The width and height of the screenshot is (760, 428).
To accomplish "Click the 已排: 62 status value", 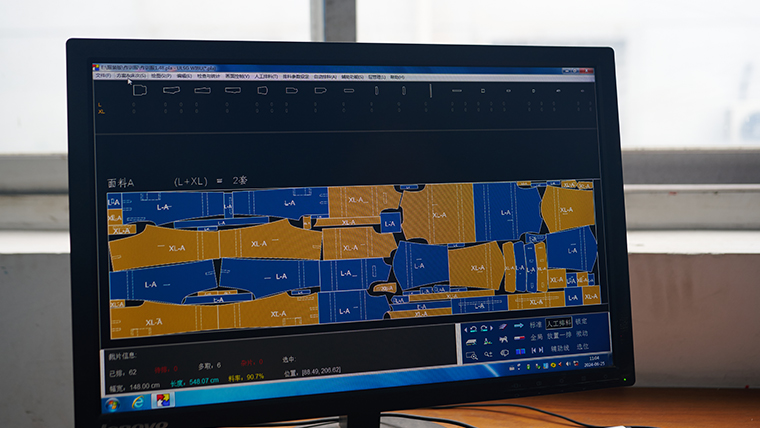I will (123, 373).
